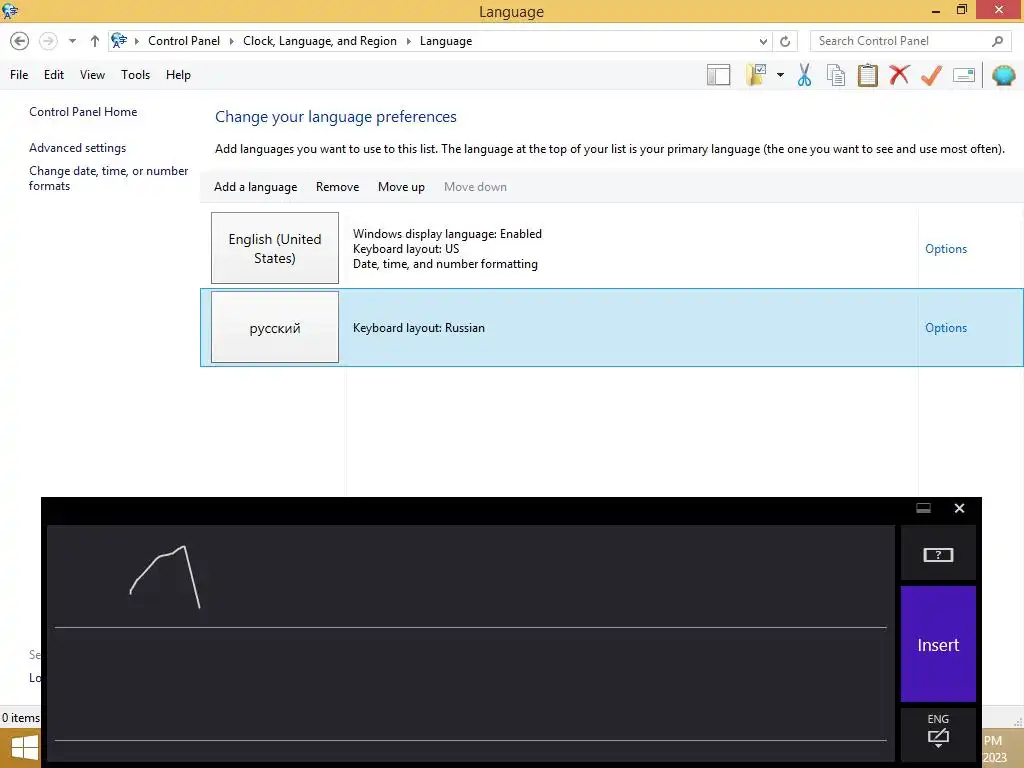The height and width of the screenshot is (768, 1024).
Task: Click the navigation pane layout icon
Action: coord(718,75)
